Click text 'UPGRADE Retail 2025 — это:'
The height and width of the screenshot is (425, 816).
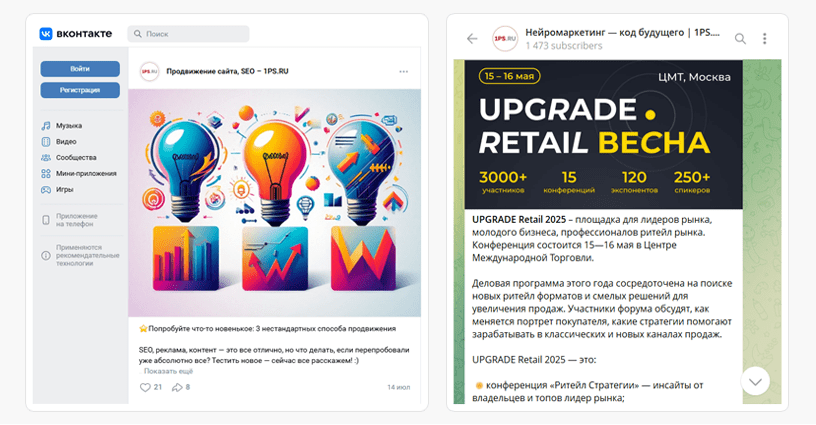(534, 360)
